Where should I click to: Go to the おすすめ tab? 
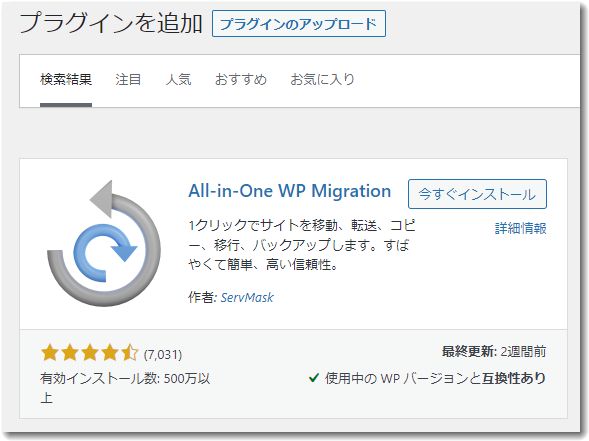coord(241,80)
